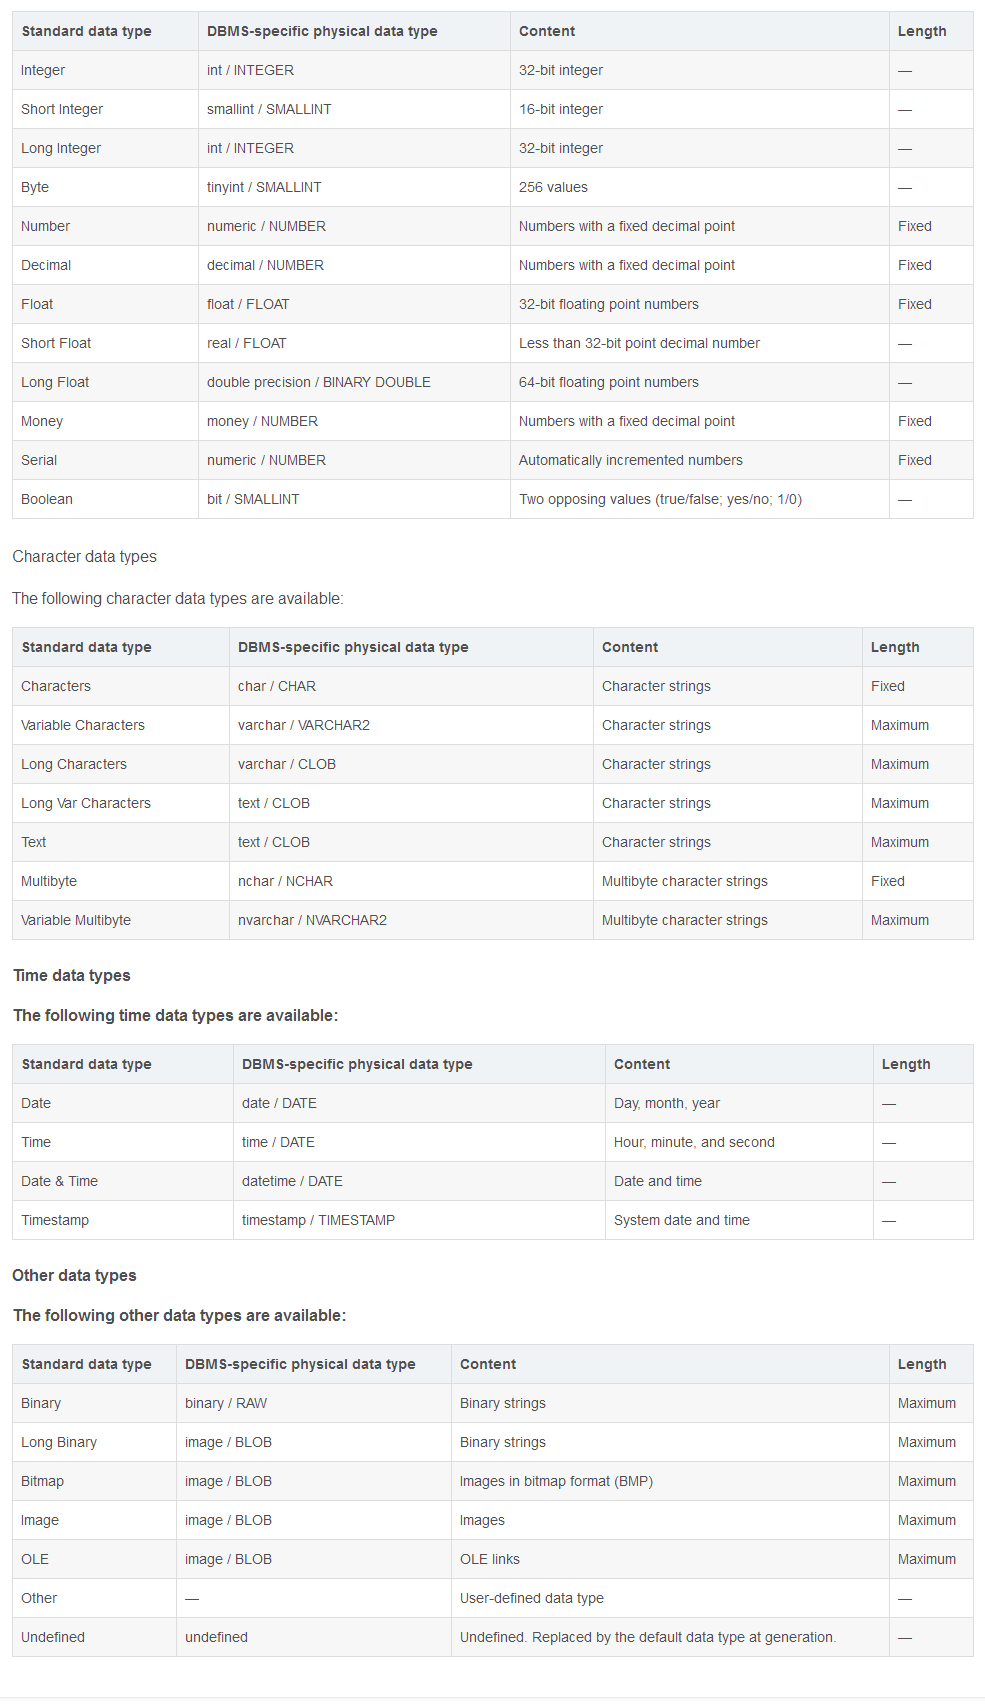
Task: Click the 'Character data types' heading
Action: coord(85,556)
